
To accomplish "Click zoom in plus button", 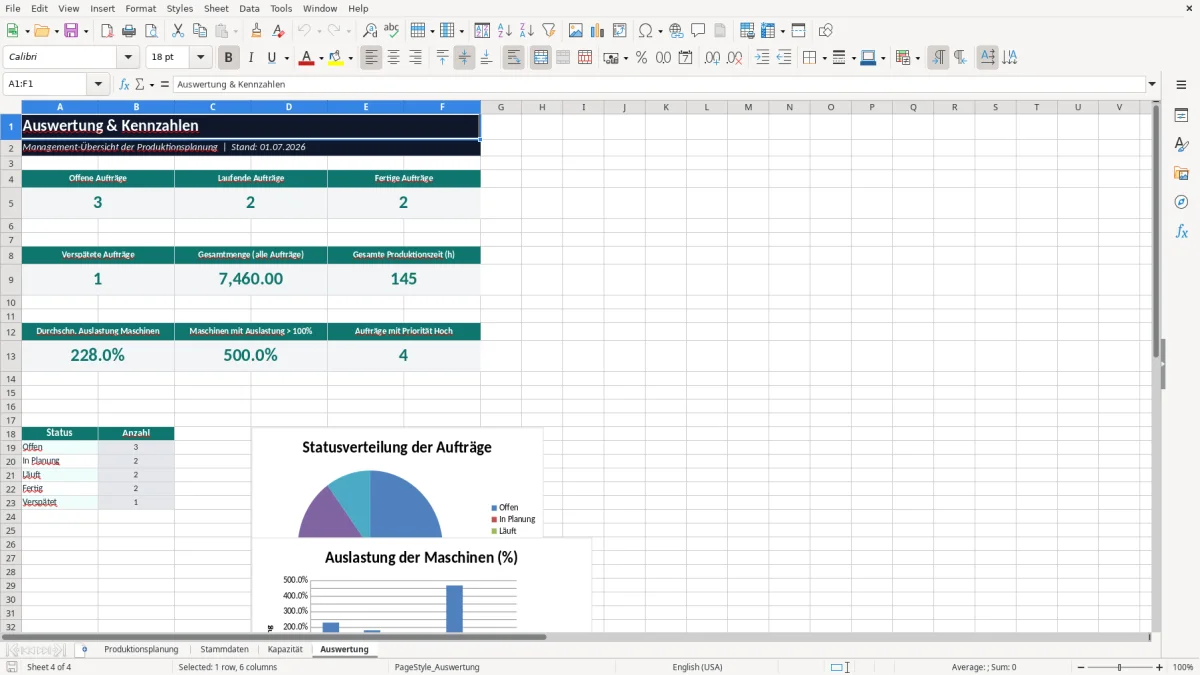I will pyautogui.click(x=1159, y=667).
